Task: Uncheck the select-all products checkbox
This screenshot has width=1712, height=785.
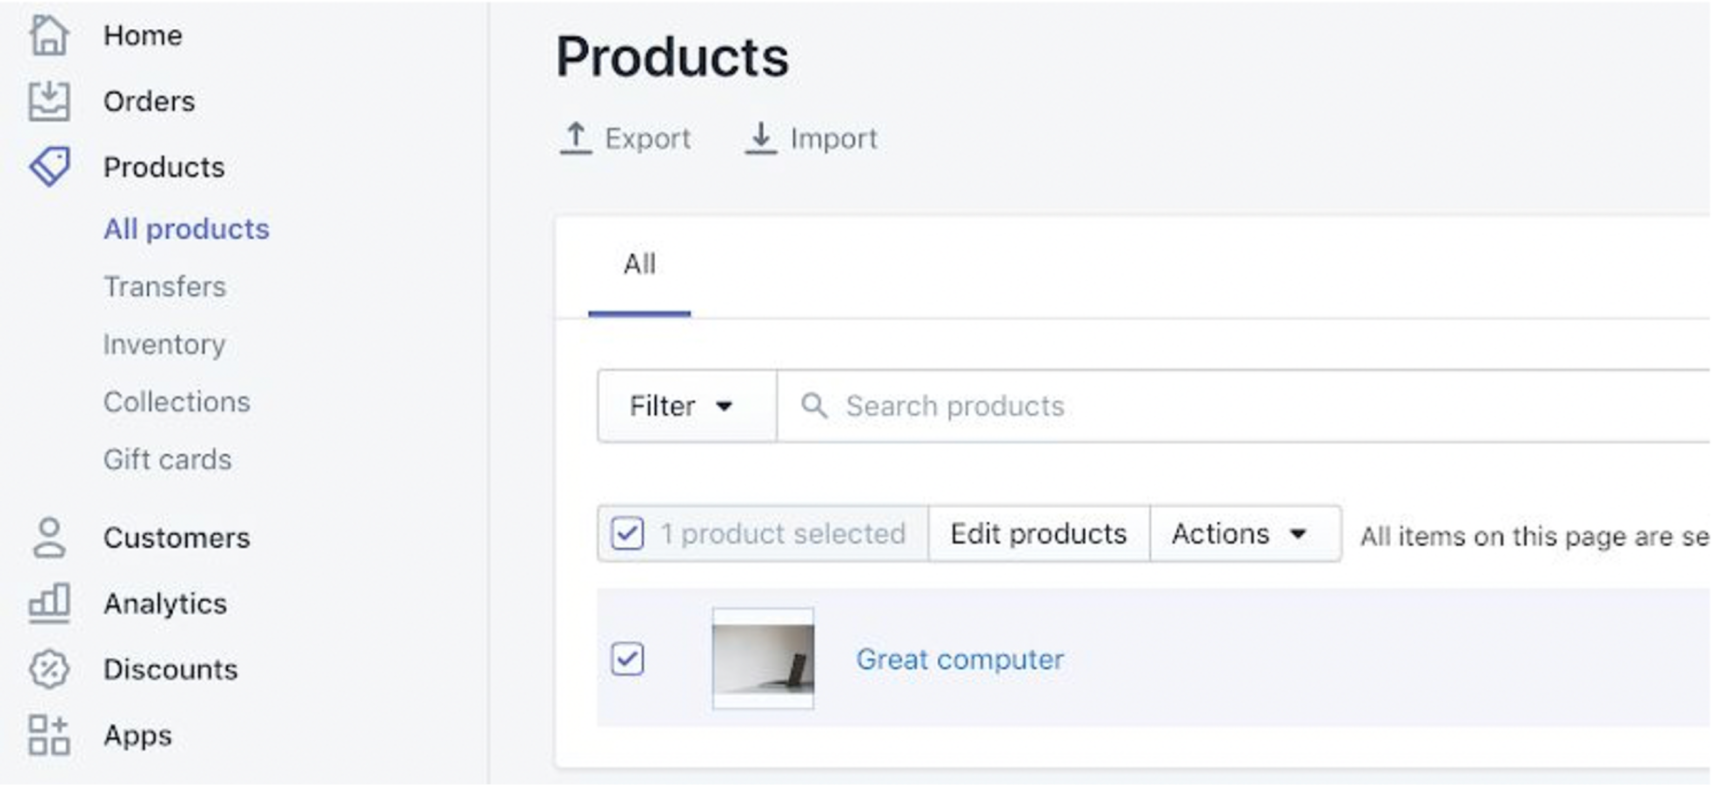Action: pyautogui.click(x=625, y=533)
